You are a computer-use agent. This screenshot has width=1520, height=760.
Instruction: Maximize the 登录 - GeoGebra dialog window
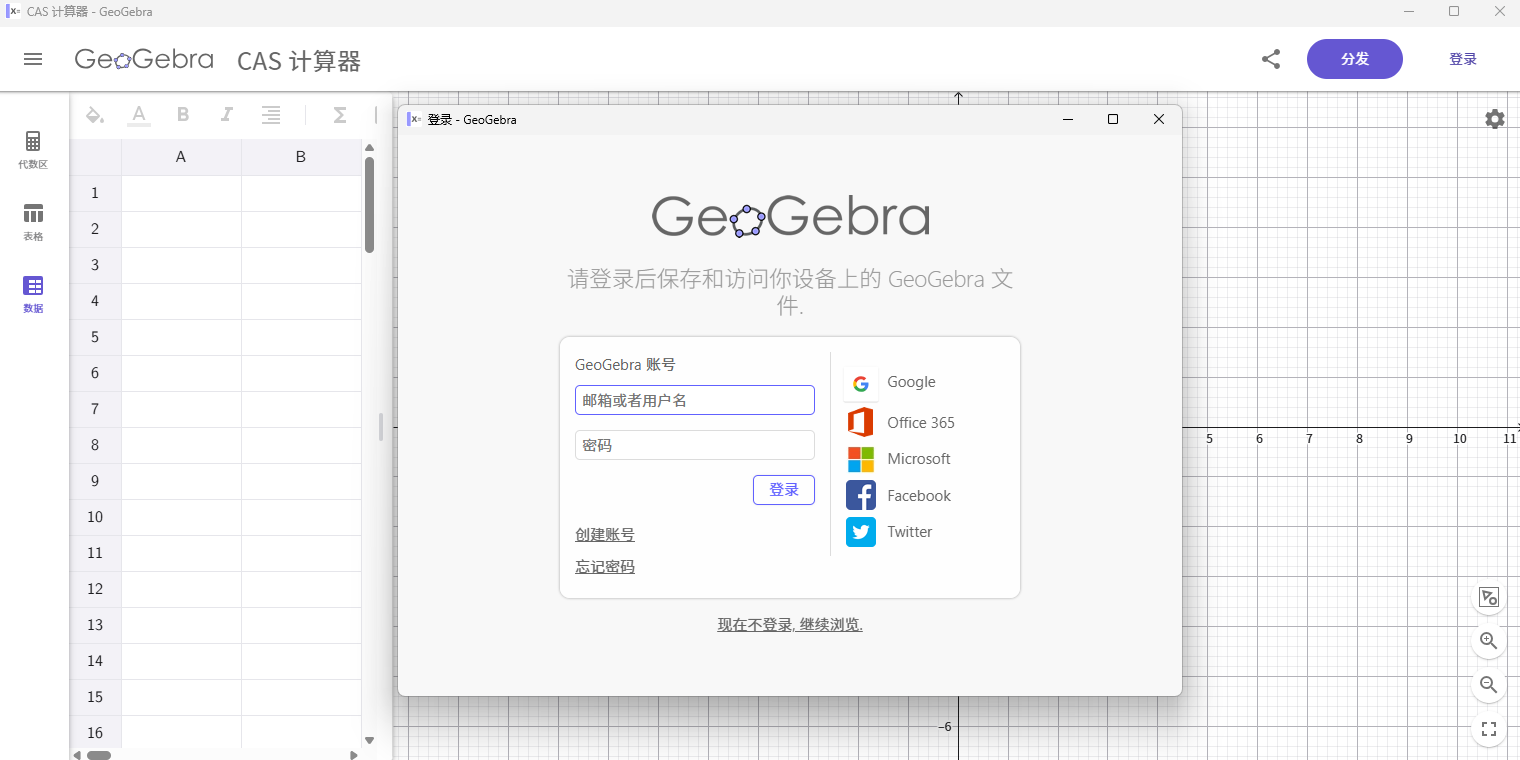point(1113,119)
